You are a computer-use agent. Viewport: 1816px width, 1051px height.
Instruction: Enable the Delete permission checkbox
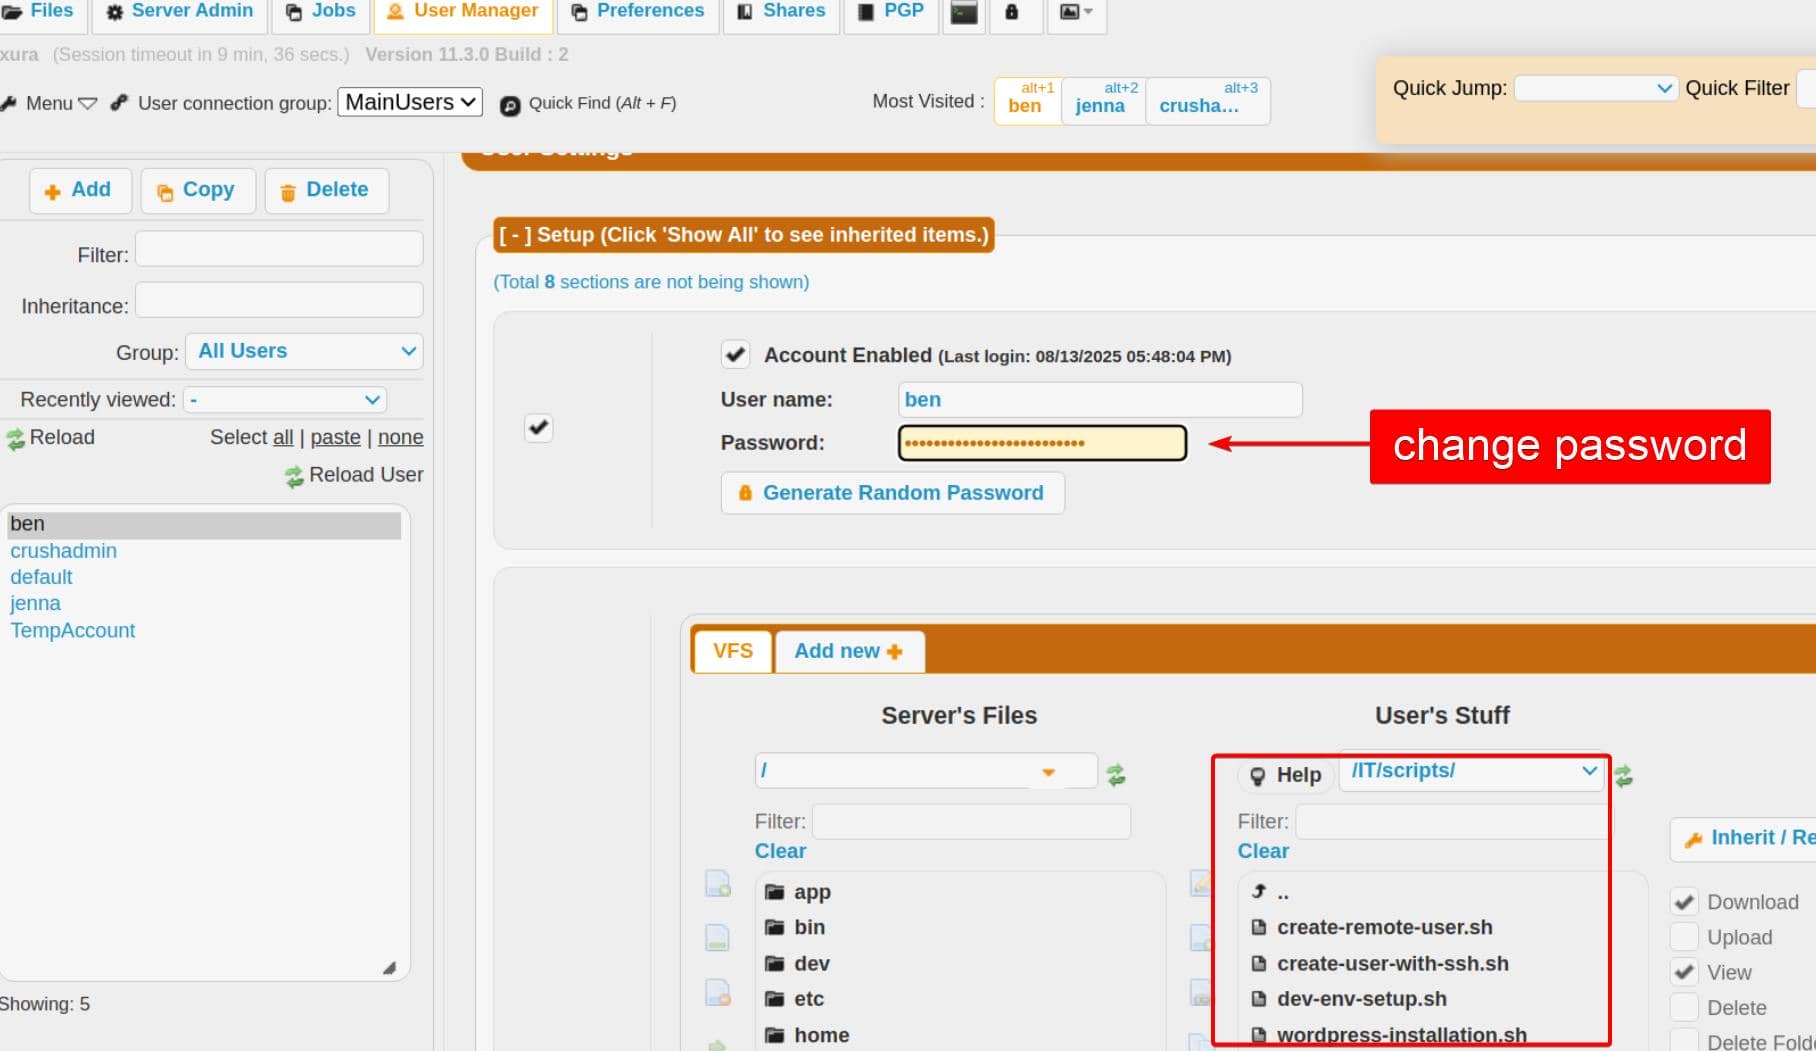[1685, 1007]
